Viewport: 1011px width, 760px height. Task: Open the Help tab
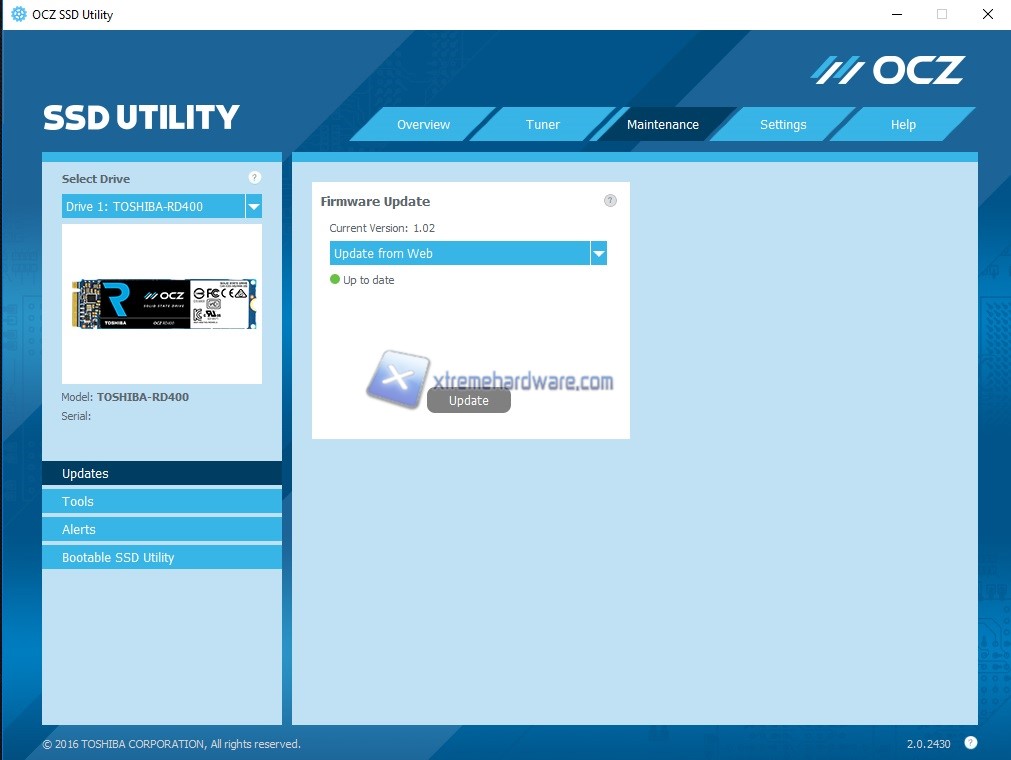(x=903, y=125)
